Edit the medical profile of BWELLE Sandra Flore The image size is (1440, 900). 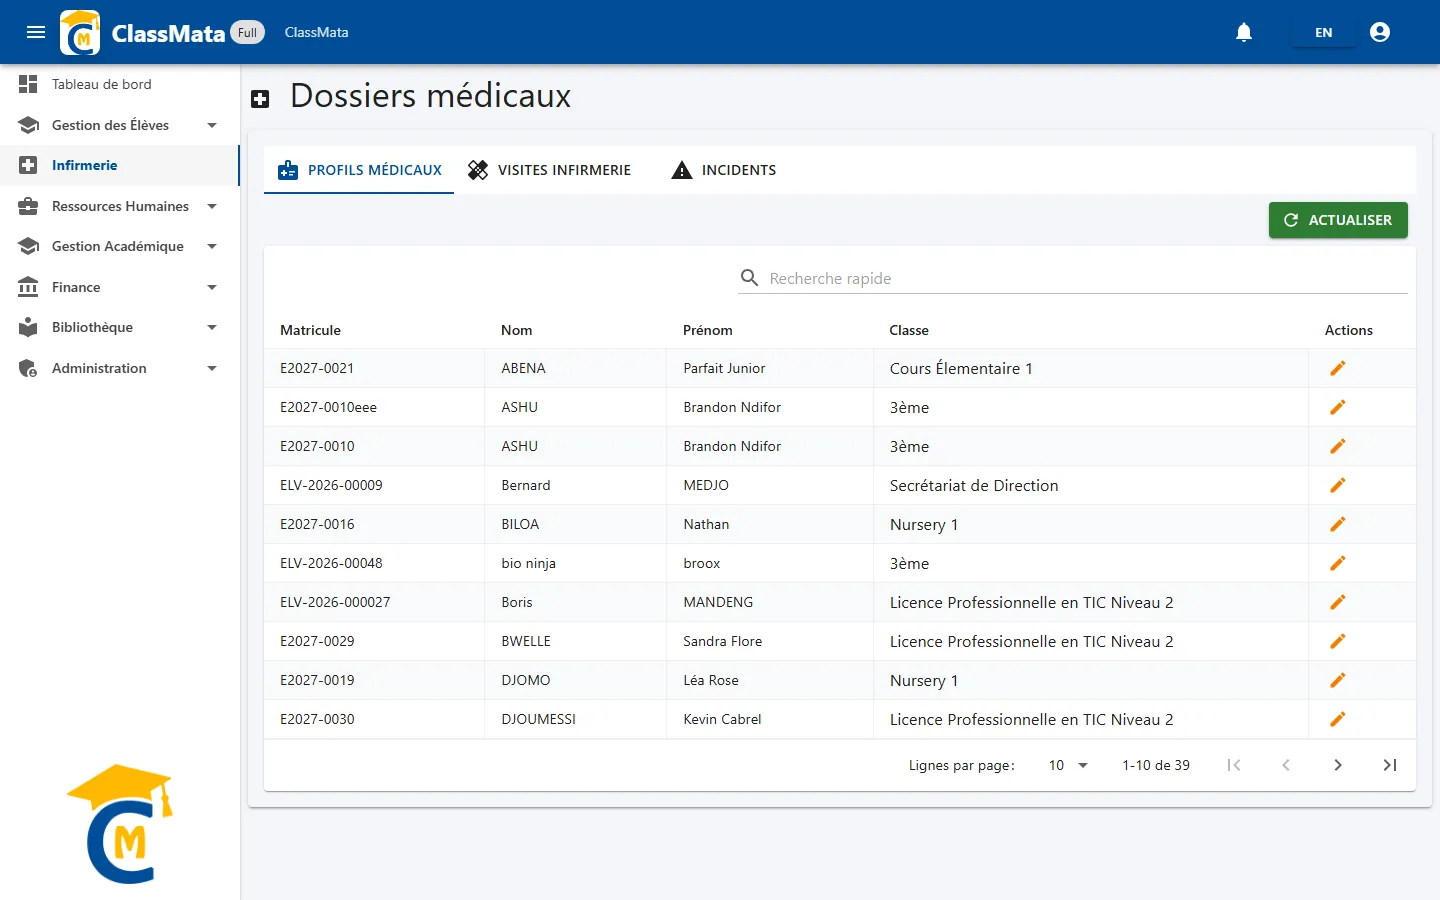pos(1337,641)
